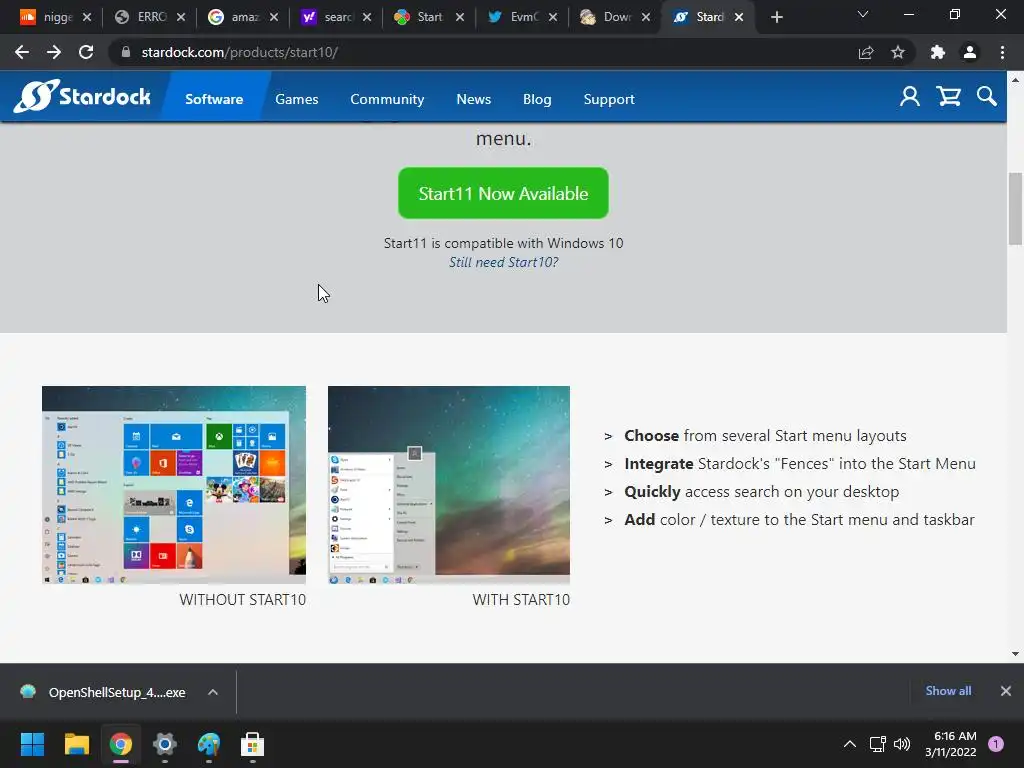Click Show all downloads
The width and height of the screenshot is (1024, 768).
point(948,690)
